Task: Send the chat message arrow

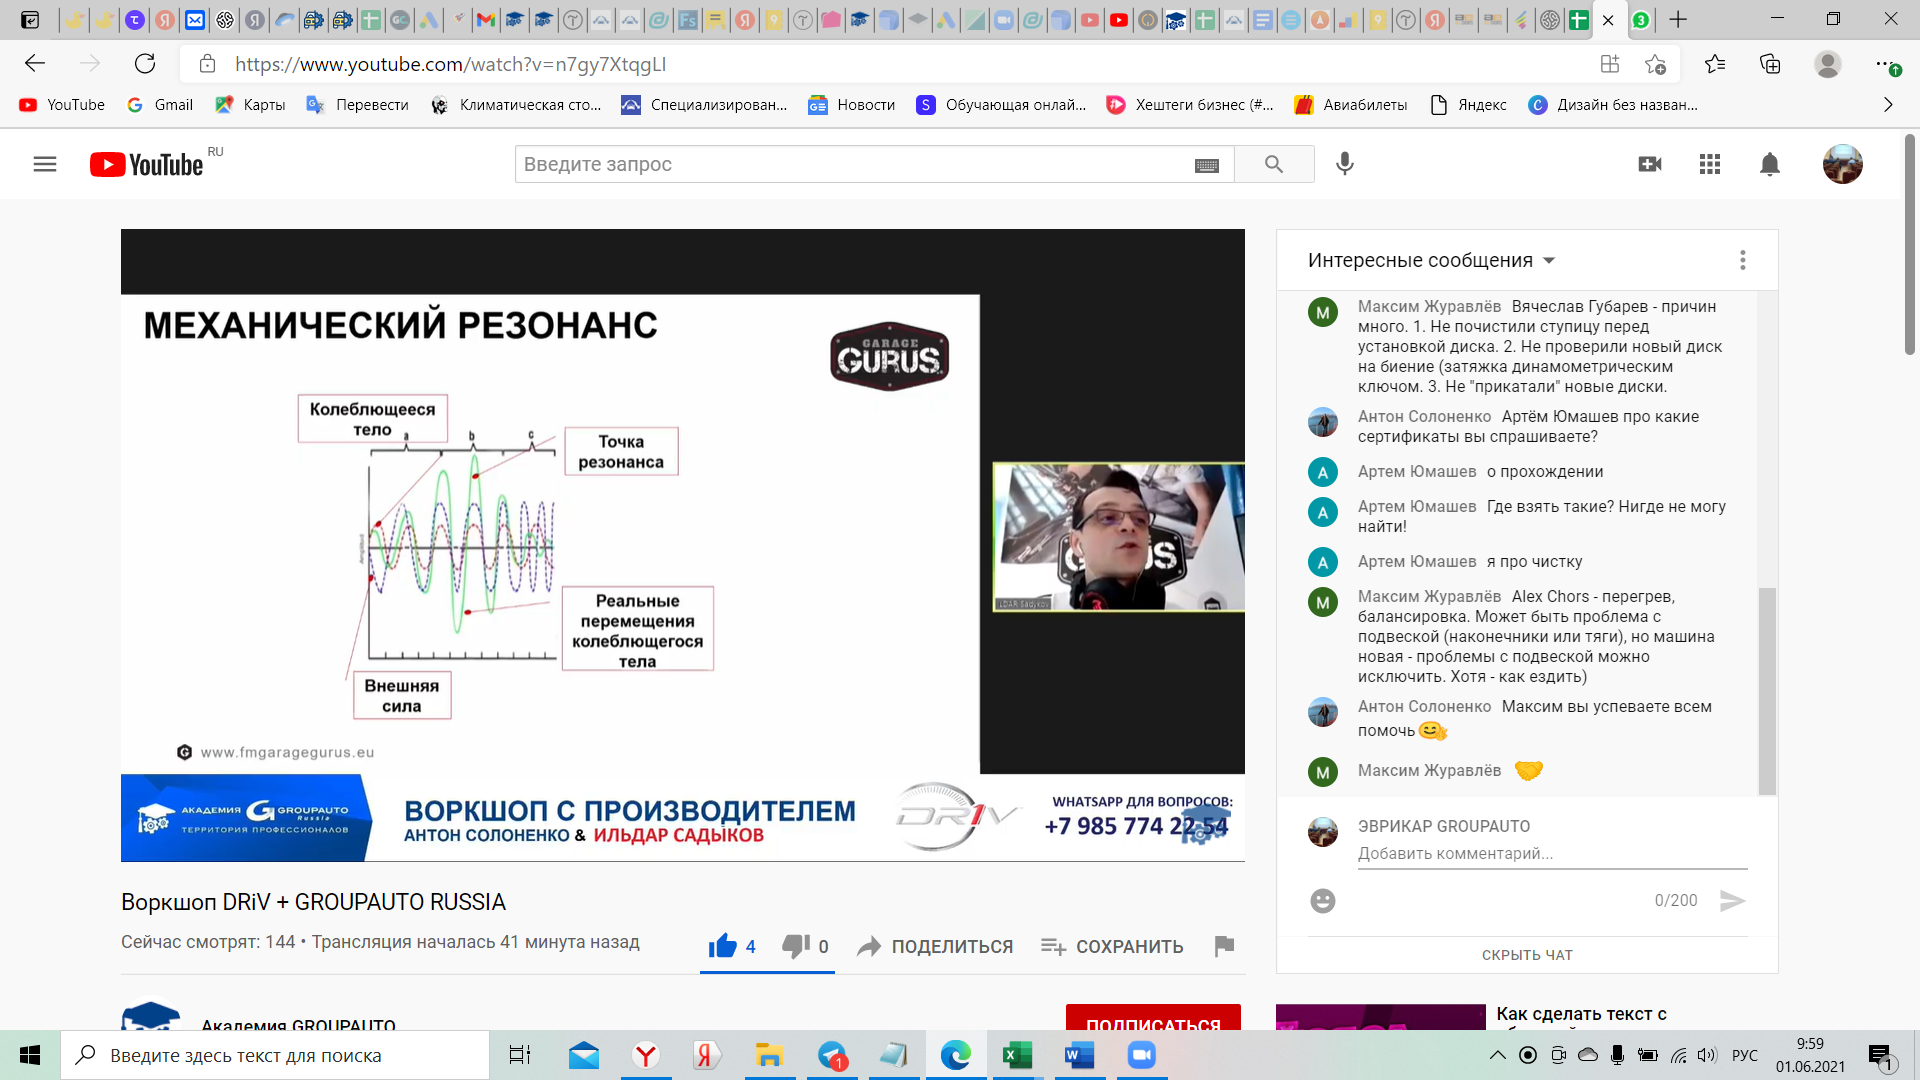Action: 1733,901
